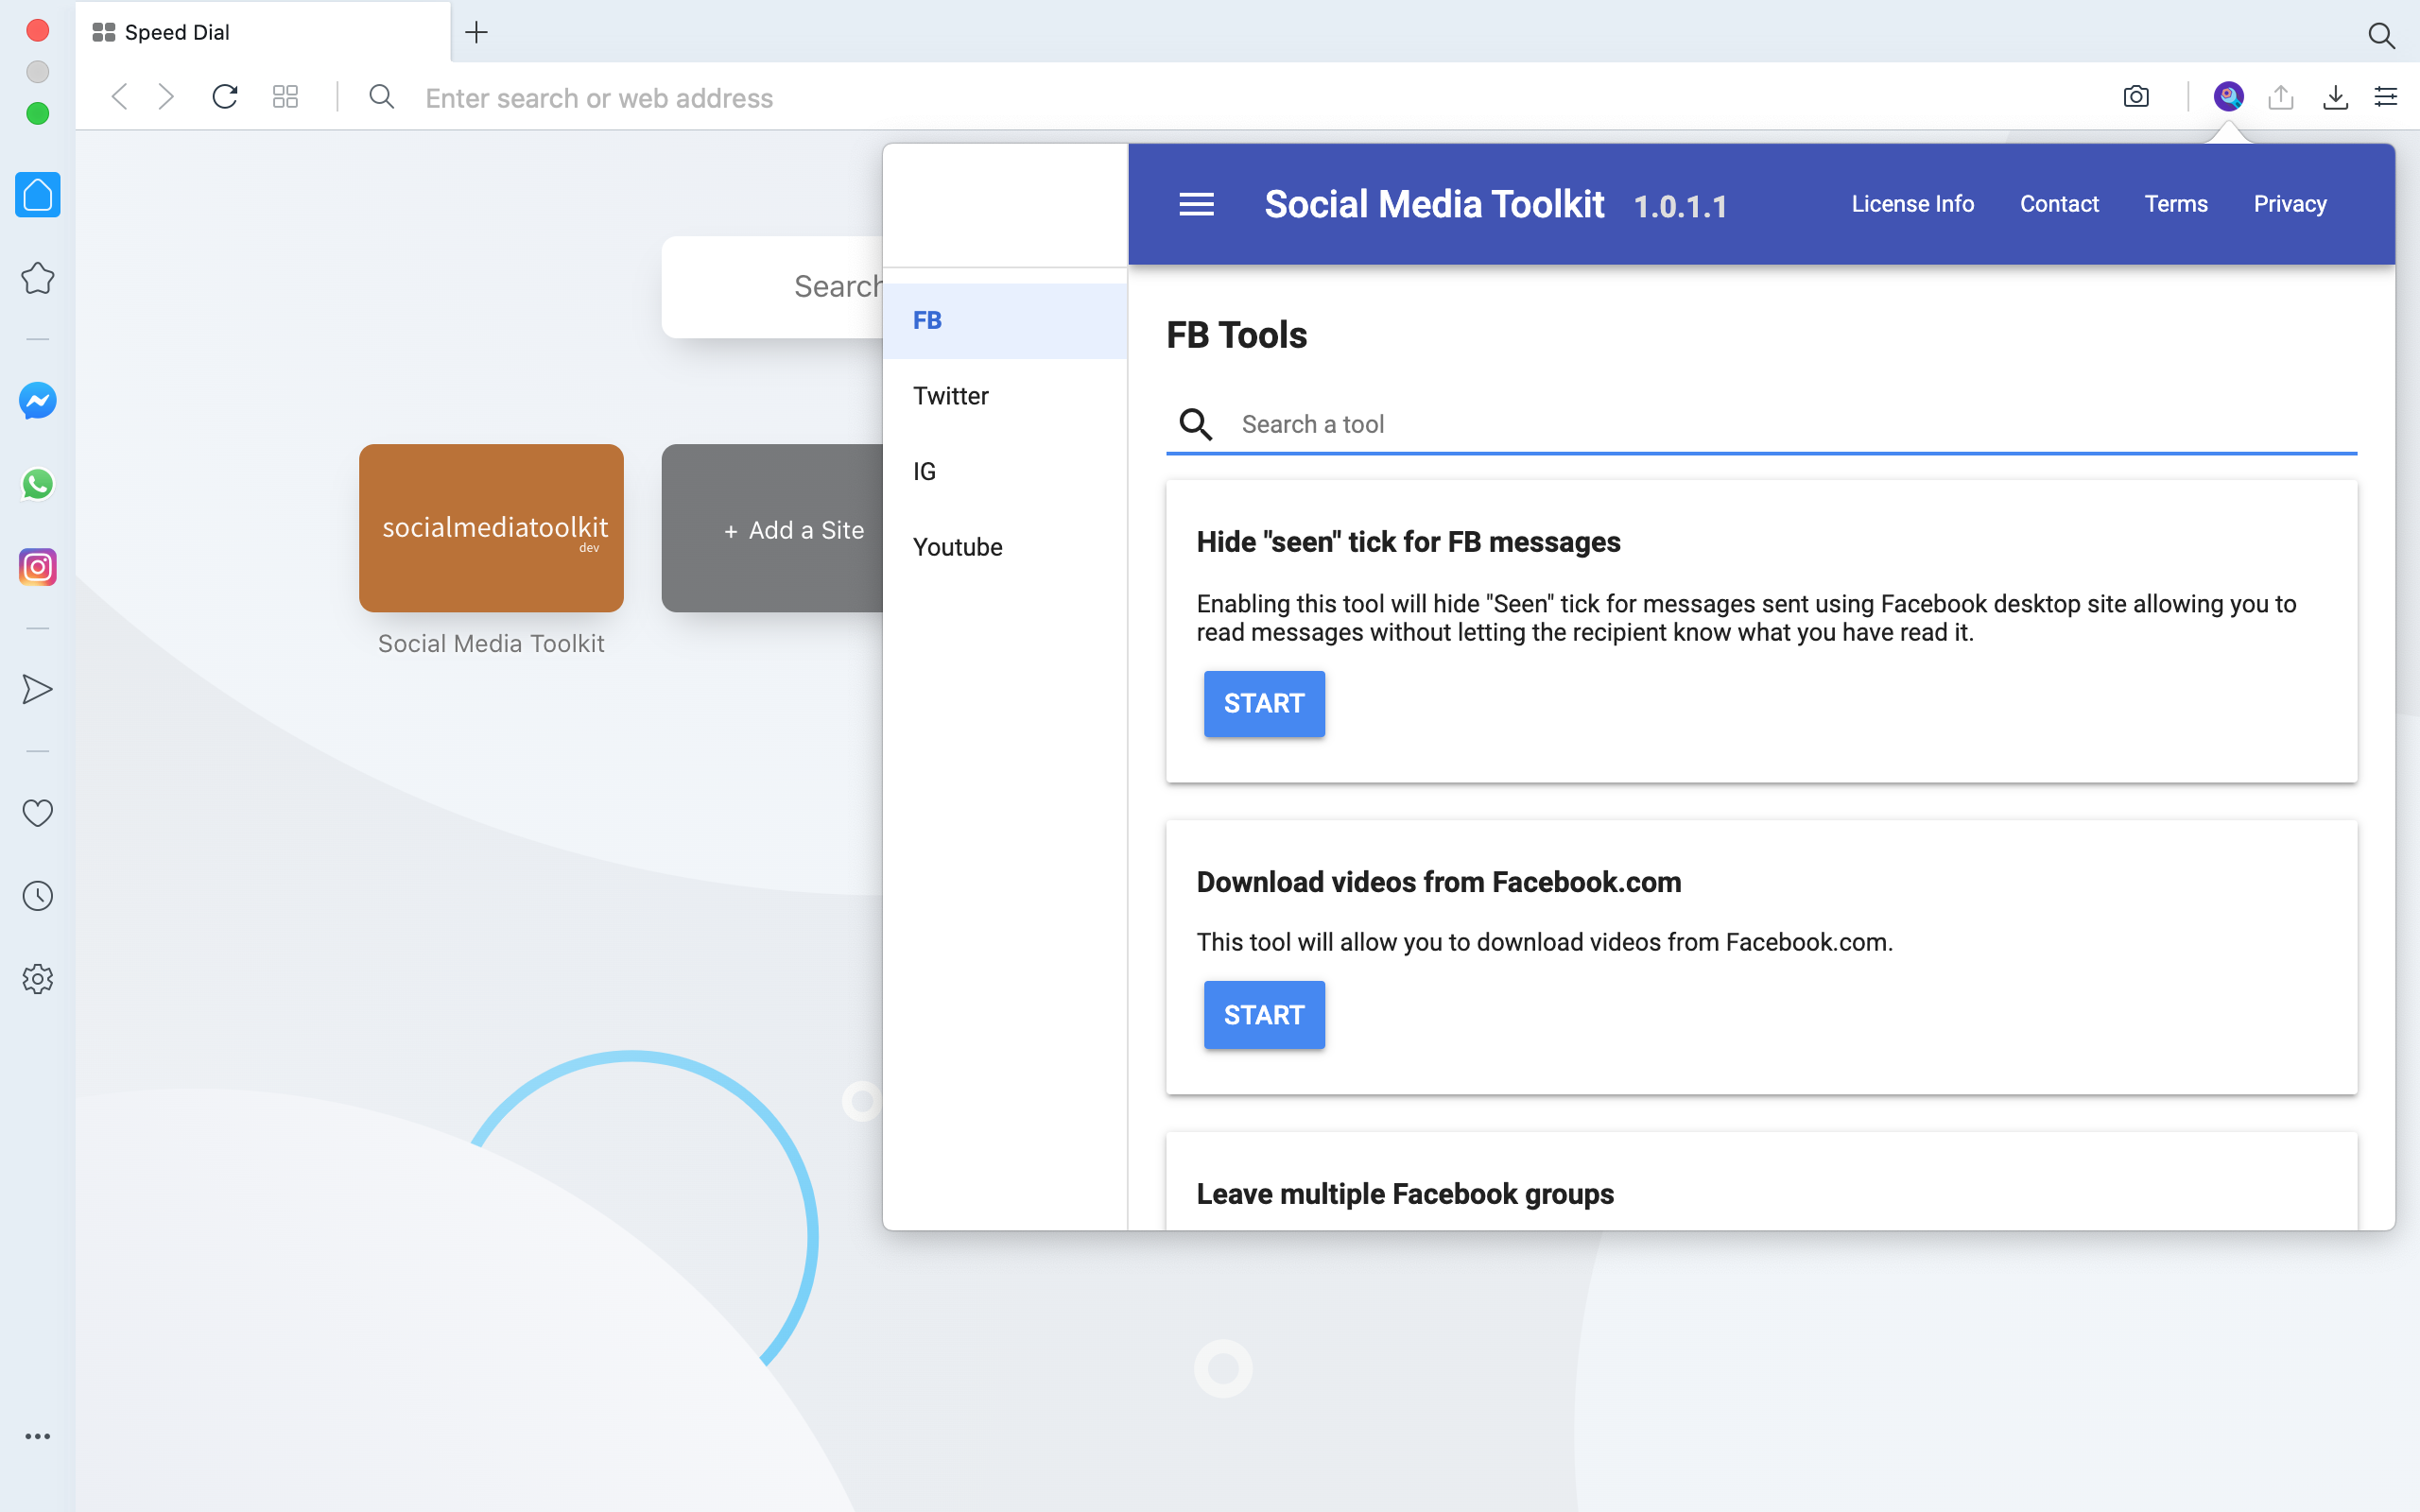Image resolution: width=2420 pixels, height=1512 pixels.
Task: Start the Download videos from Facebook tool
Action: pos(1264,1015)
